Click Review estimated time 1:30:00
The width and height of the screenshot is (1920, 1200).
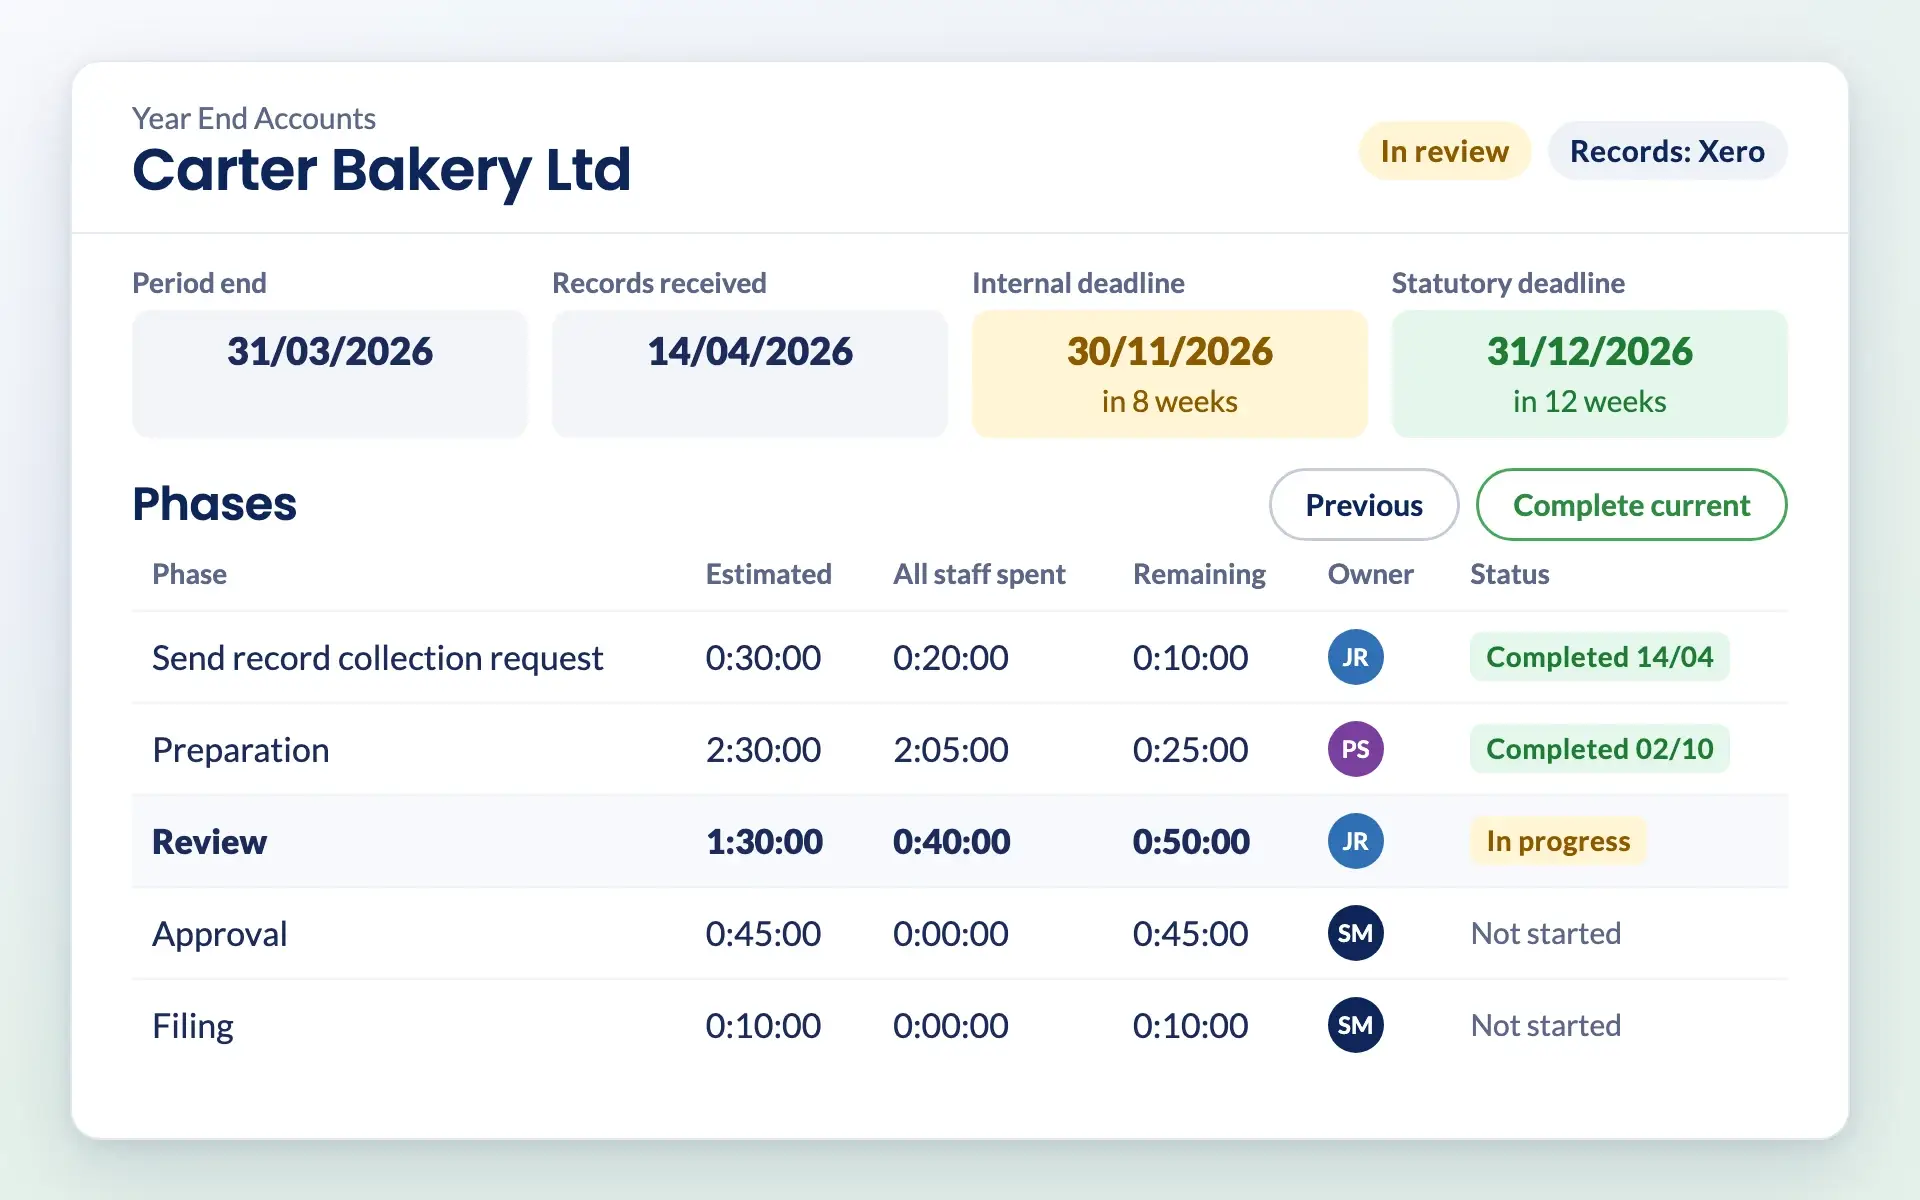pos(764,842)
